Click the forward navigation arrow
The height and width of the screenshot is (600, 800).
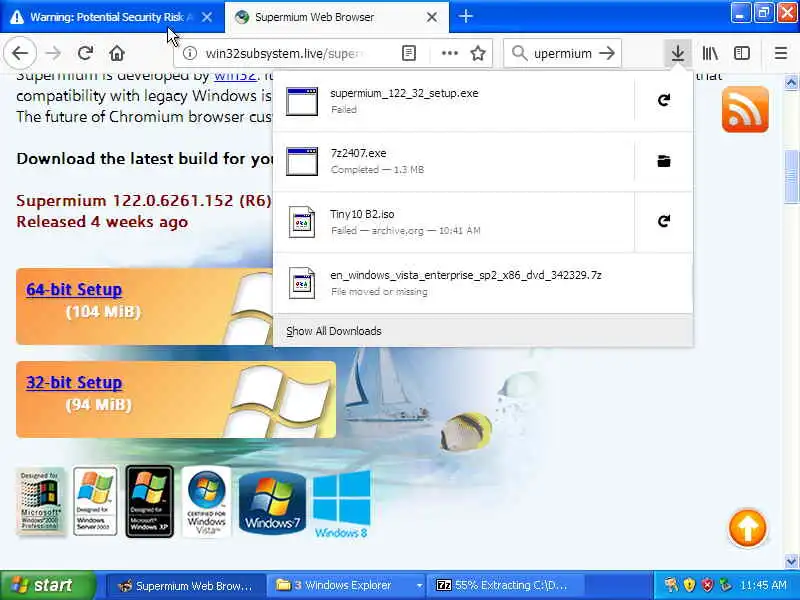point(53,53)
